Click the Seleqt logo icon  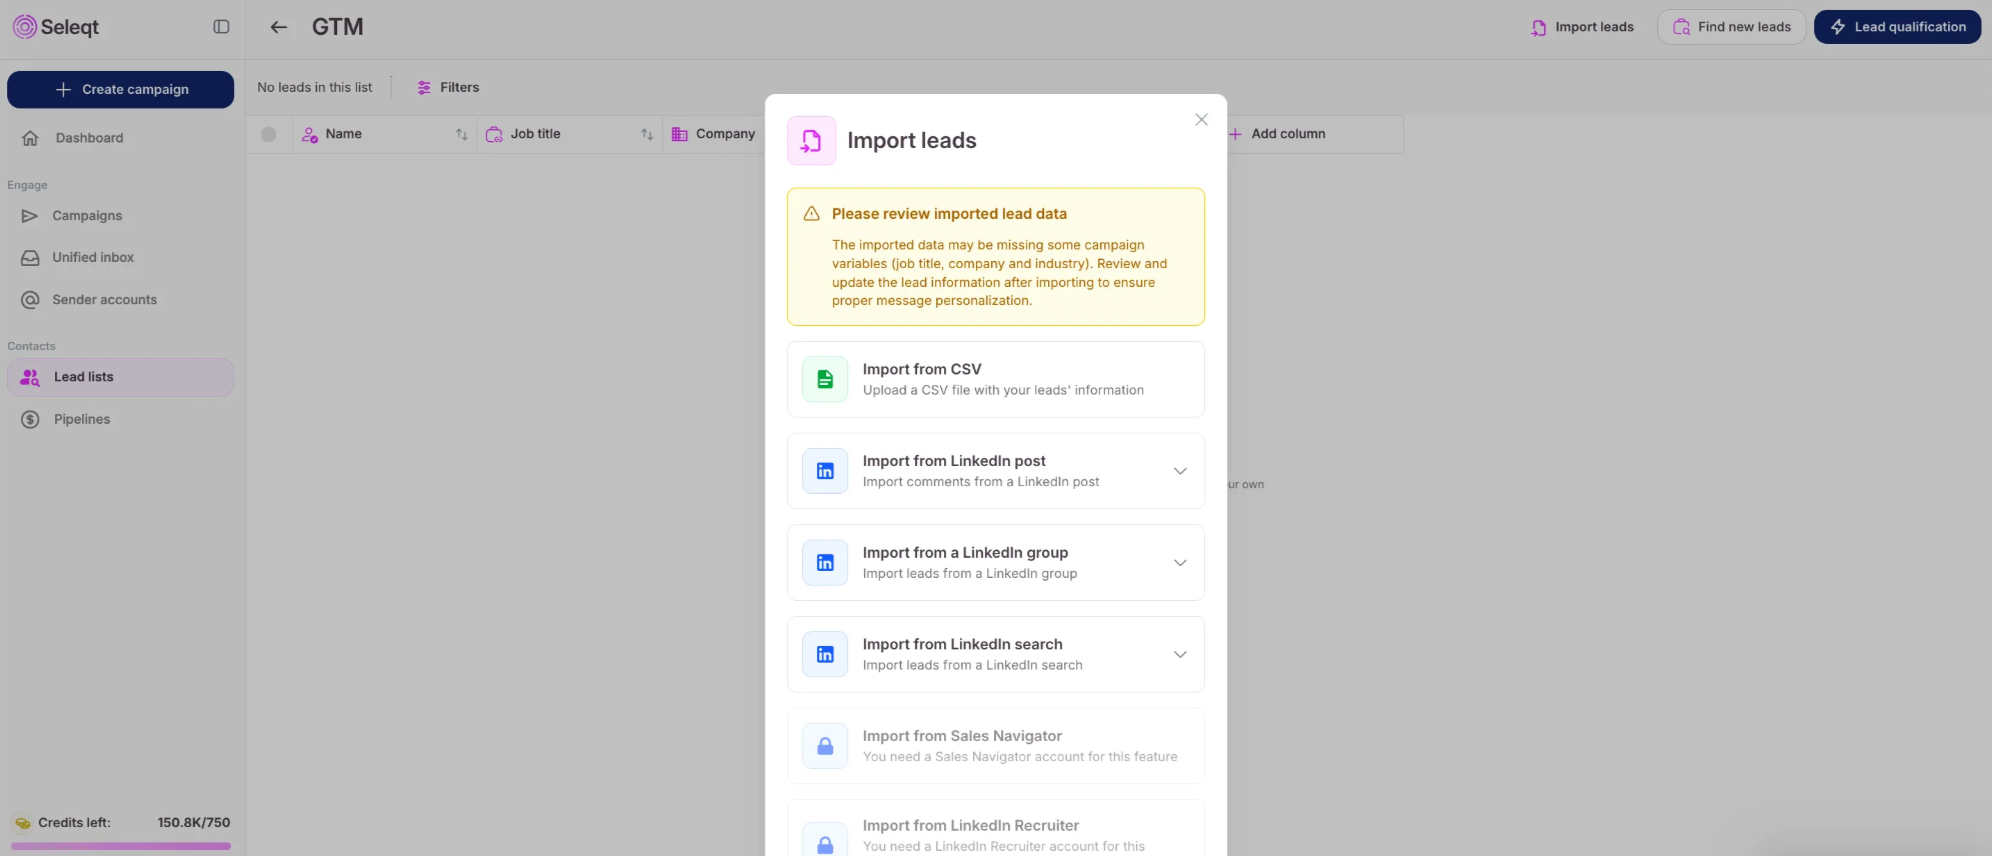pyautogui.click(x=24, y=27)
